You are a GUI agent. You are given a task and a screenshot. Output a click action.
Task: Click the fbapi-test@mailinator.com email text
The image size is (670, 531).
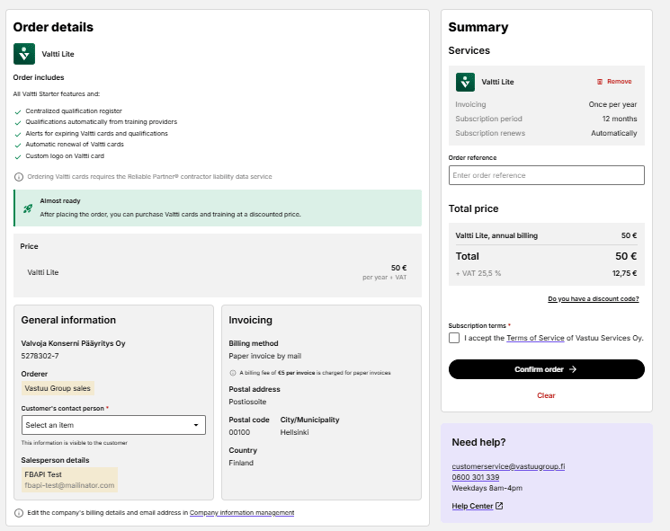pos(70,485)
